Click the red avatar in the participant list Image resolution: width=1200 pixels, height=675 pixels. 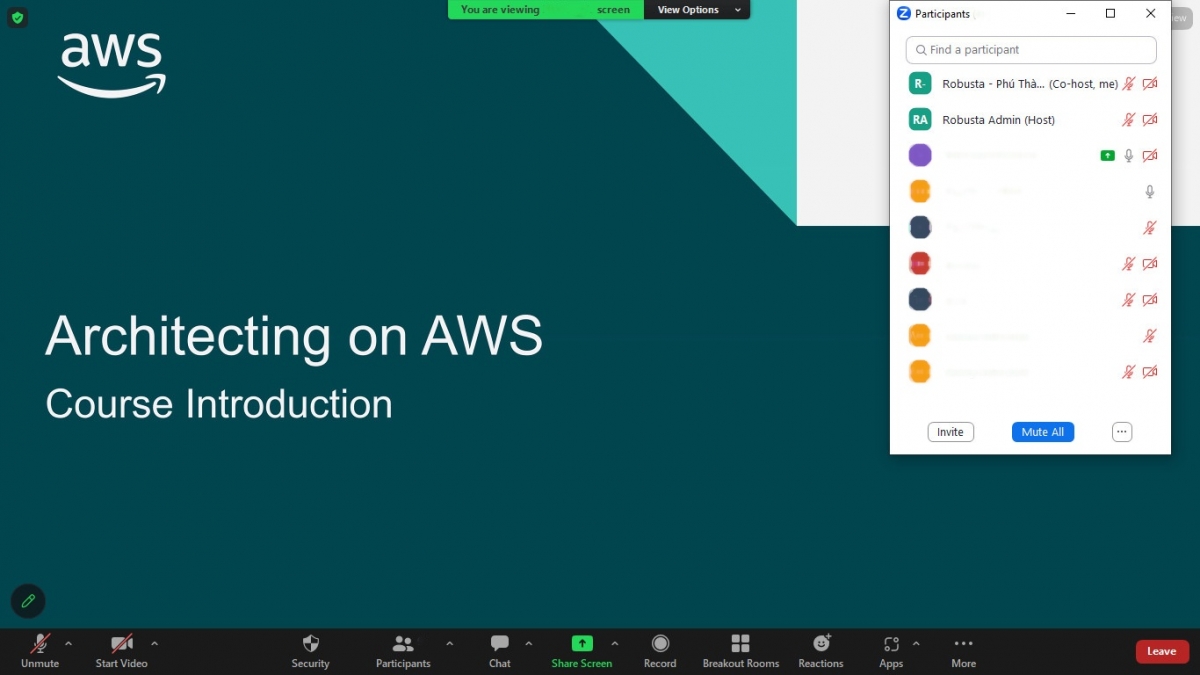(x=920, y=263)
